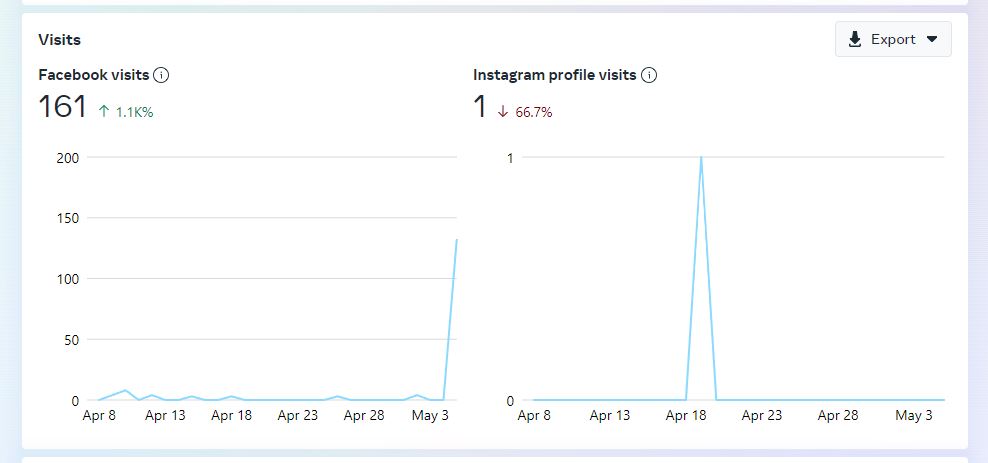Click the red down arrow beside 66.7%

pos(502,112)
